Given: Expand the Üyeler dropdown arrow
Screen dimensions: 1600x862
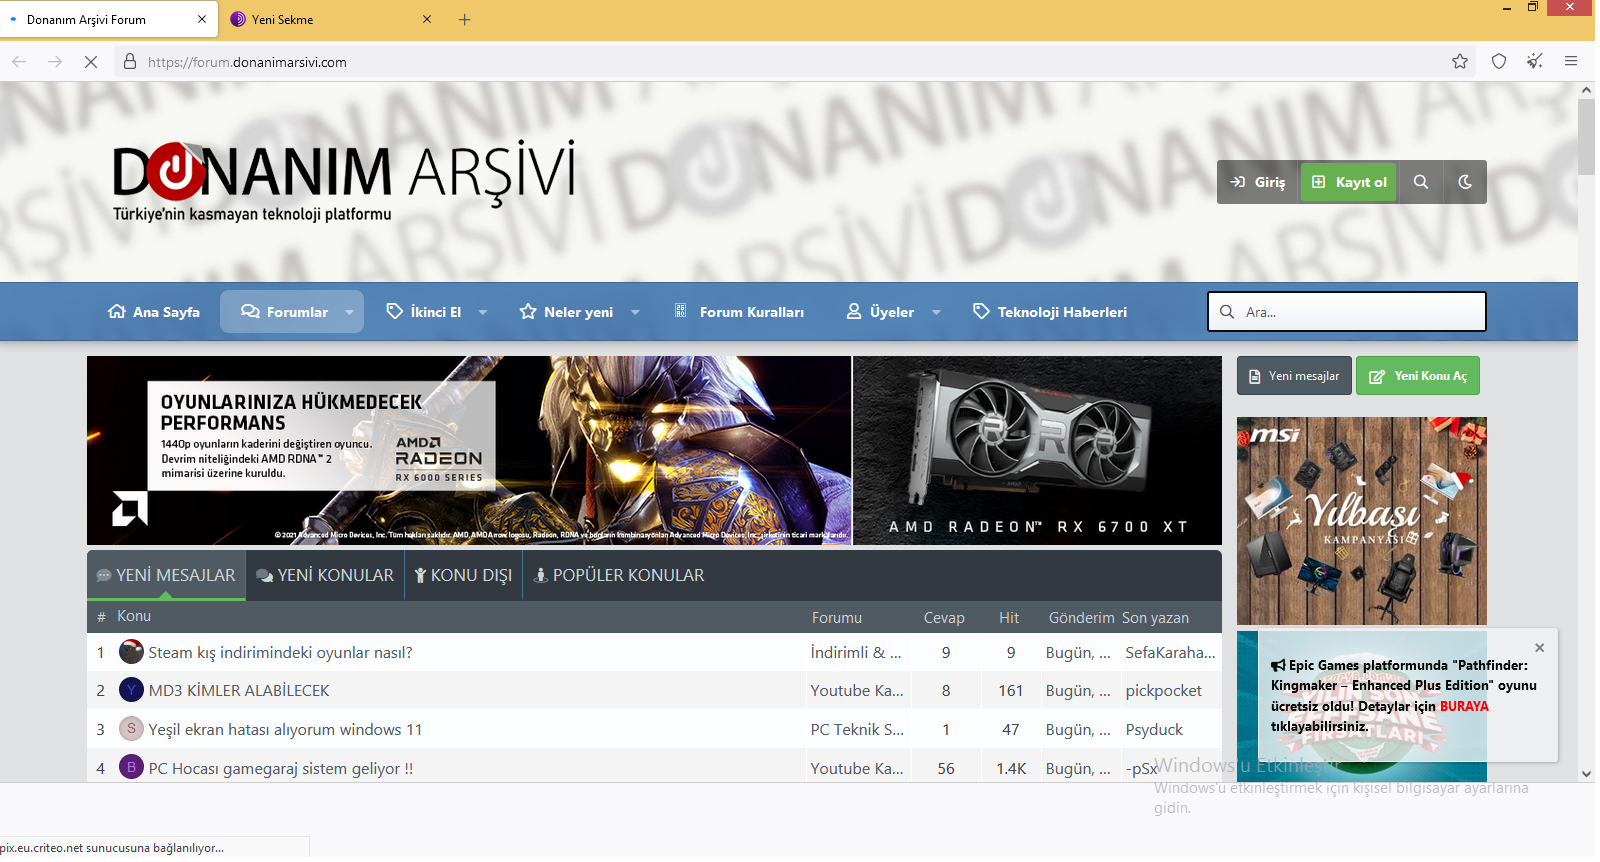Looking at the screenshot, I should [x=936, y=312].
